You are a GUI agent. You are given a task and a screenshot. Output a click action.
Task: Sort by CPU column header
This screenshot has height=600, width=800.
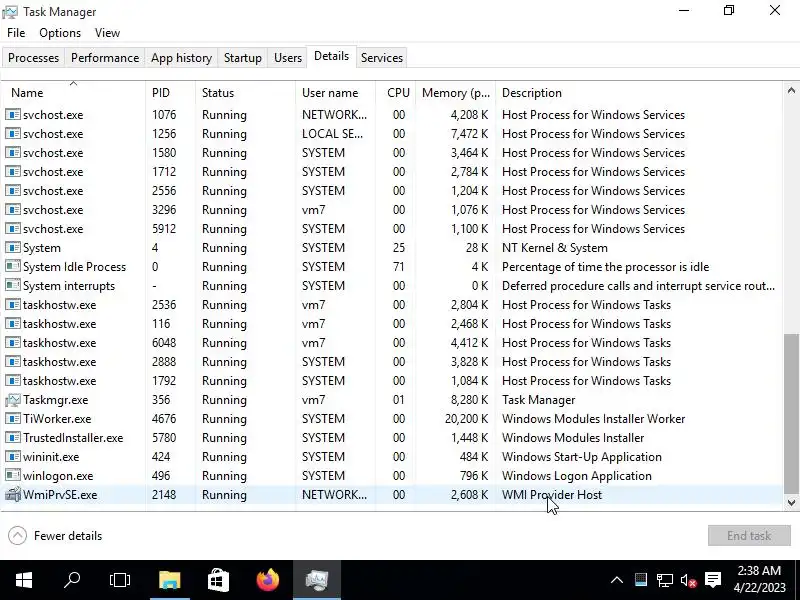coord(396,93)
